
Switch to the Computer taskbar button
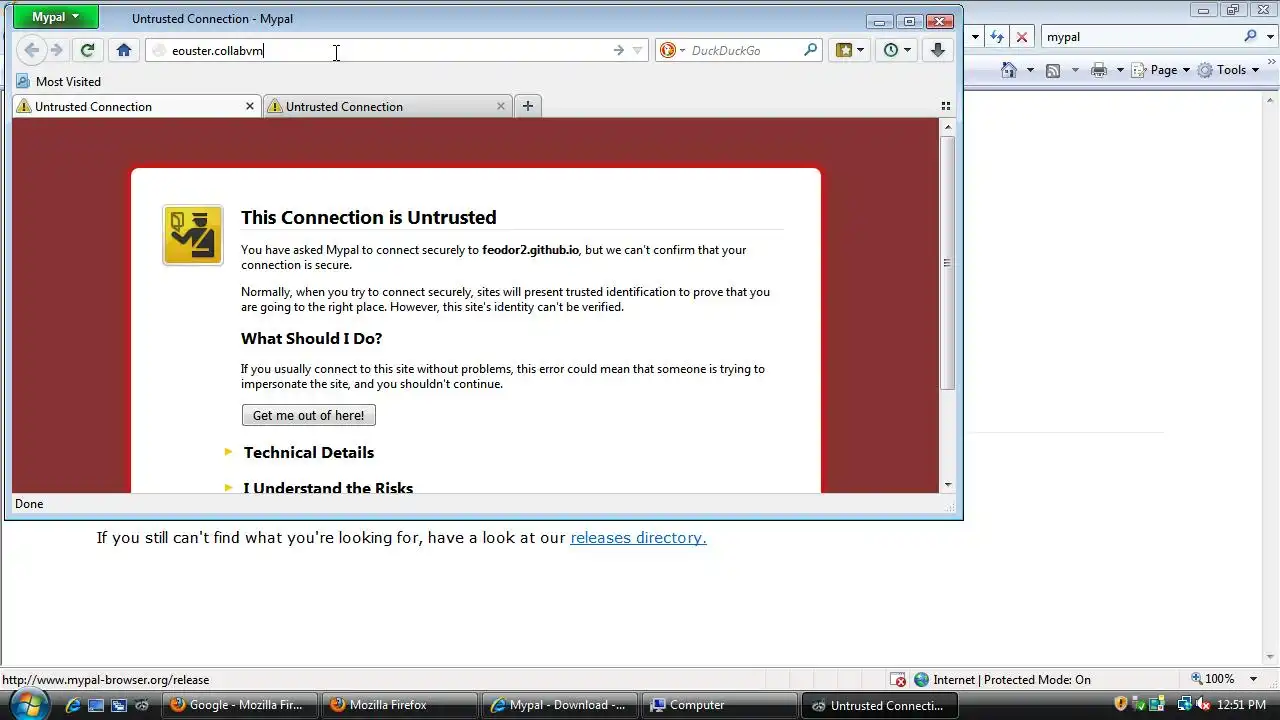[720, 705]
